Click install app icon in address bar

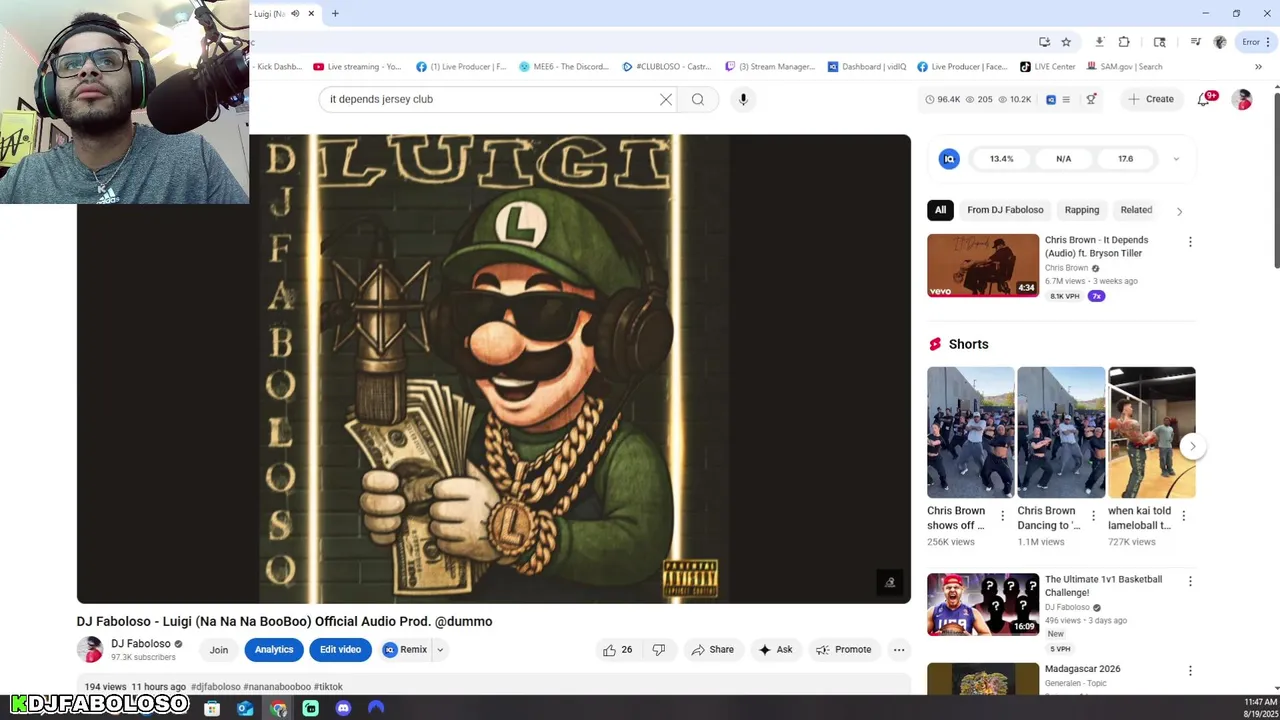[x=1045, y=42]
